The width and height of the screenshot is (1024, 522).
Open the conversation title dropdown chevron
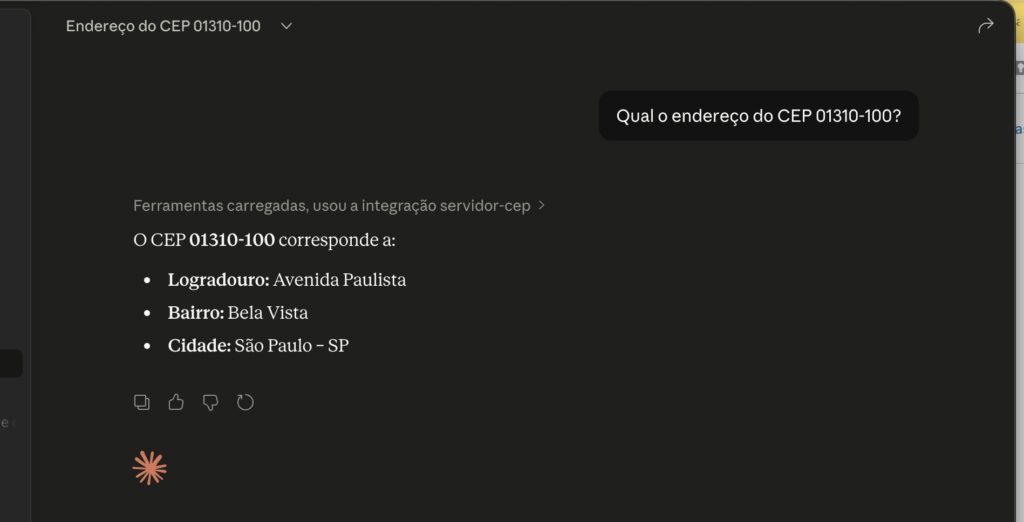286,26
